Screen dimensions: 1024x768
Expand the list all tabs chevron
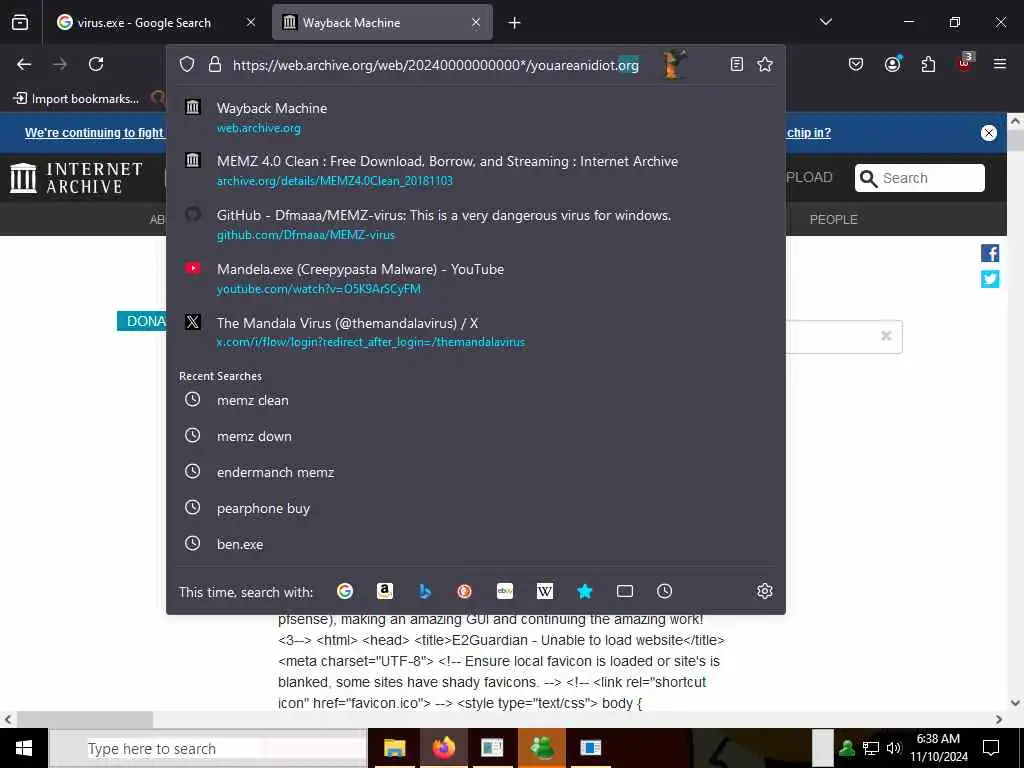tap(825, 22)
